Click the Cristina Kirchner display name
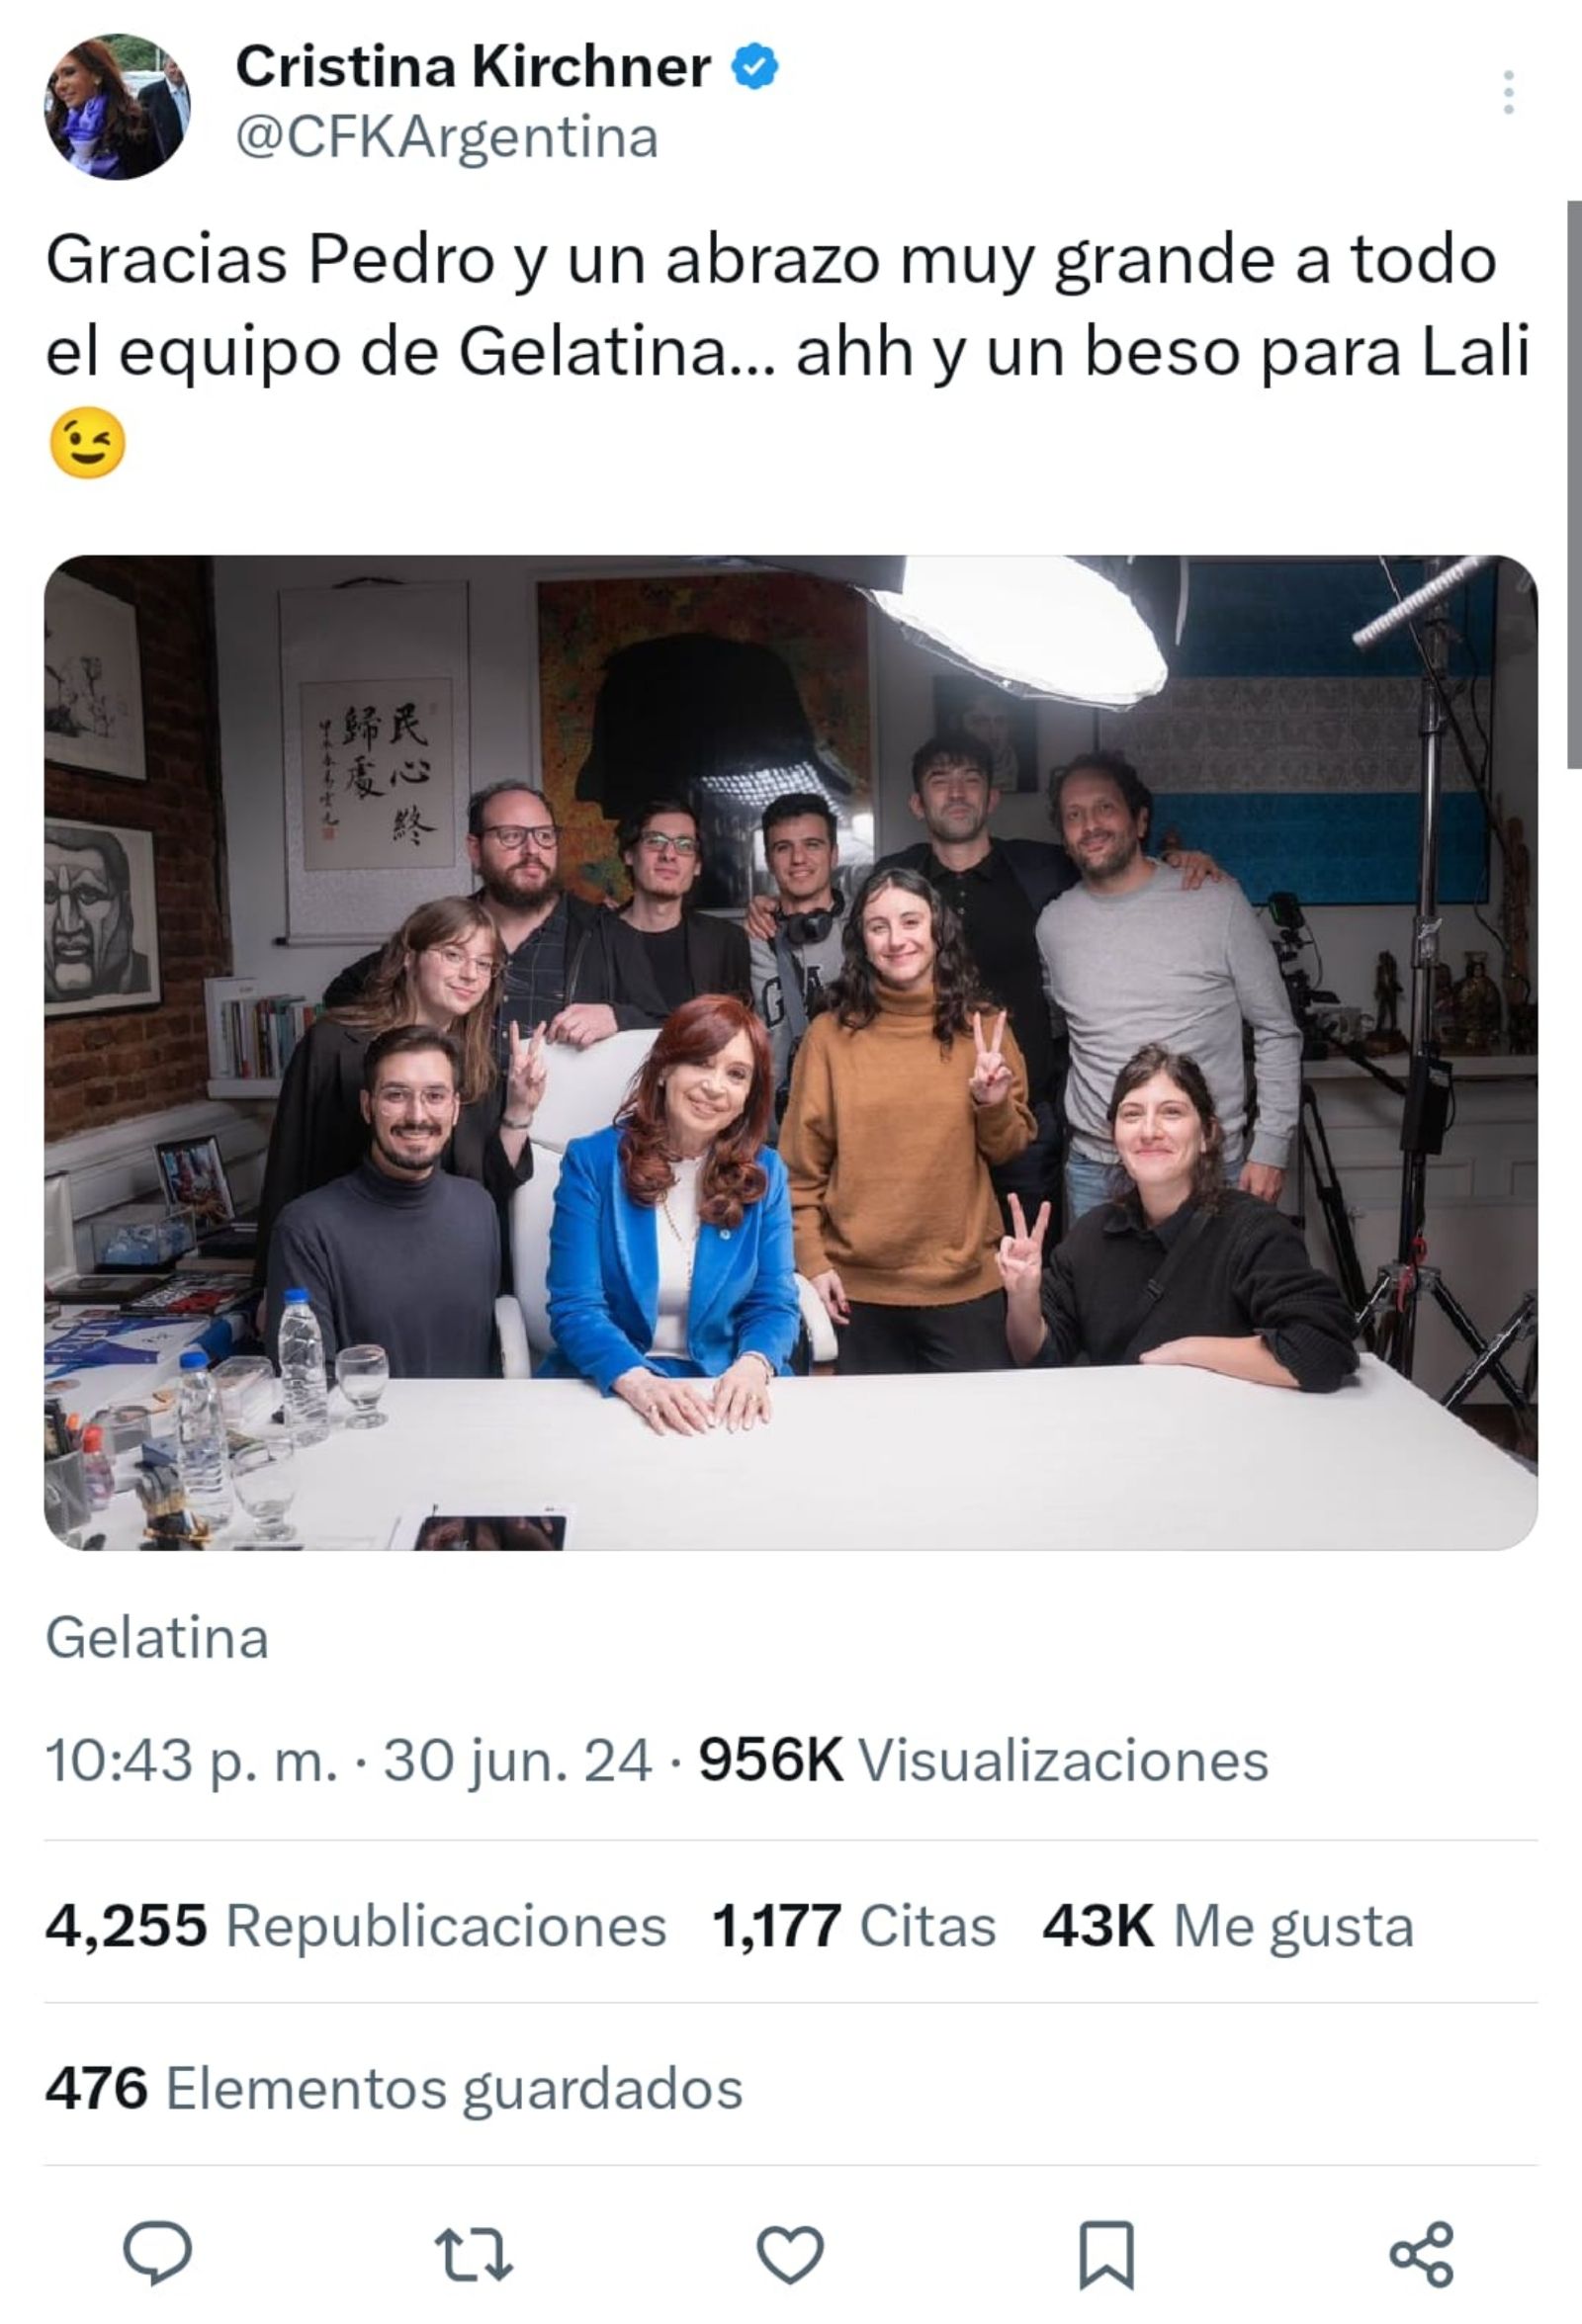1582x2324 pixels. coord(472,68)
